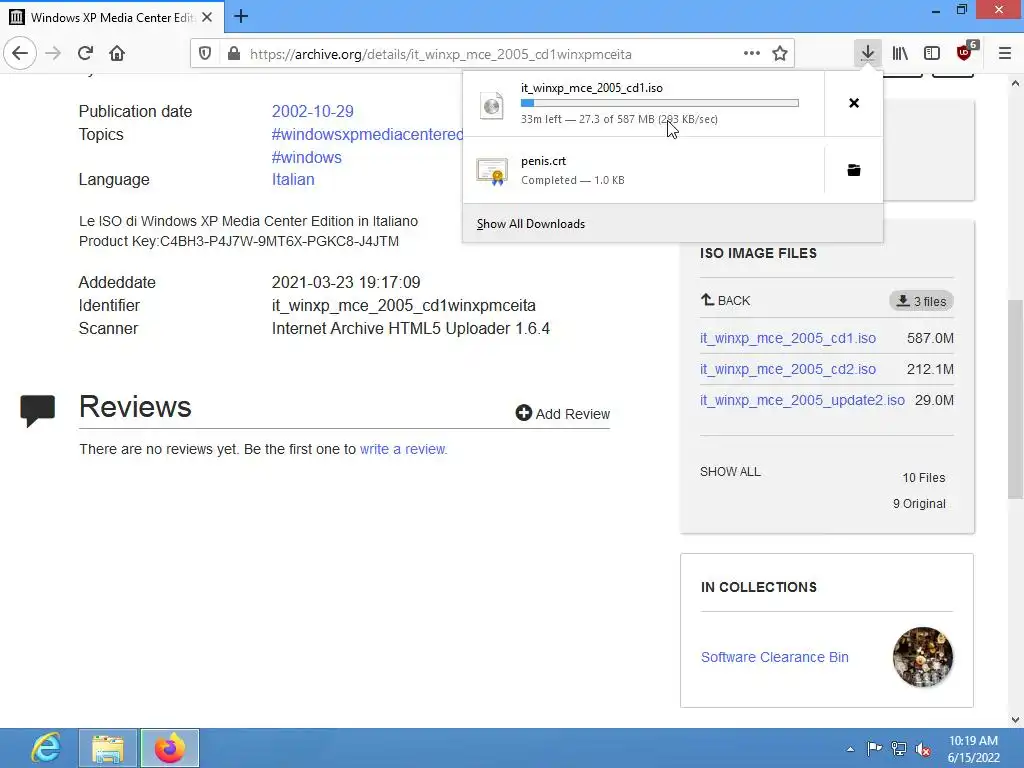The image size is (1024, 768).
Task: Open the Software Clearance Bin collection link
Action: coord(775,657)
